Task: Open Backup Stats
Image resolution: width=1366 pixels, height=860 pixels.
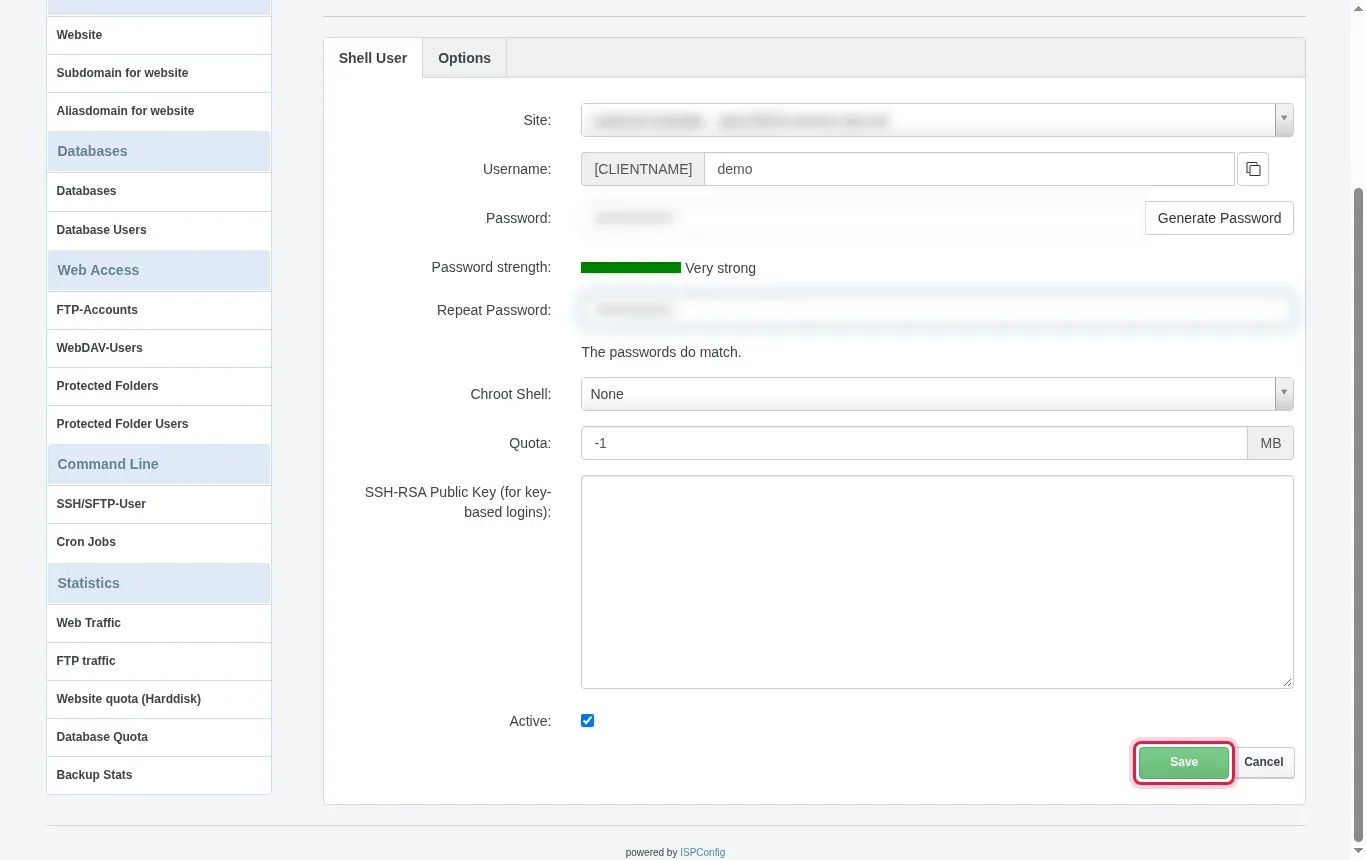Action: (159, 775)
